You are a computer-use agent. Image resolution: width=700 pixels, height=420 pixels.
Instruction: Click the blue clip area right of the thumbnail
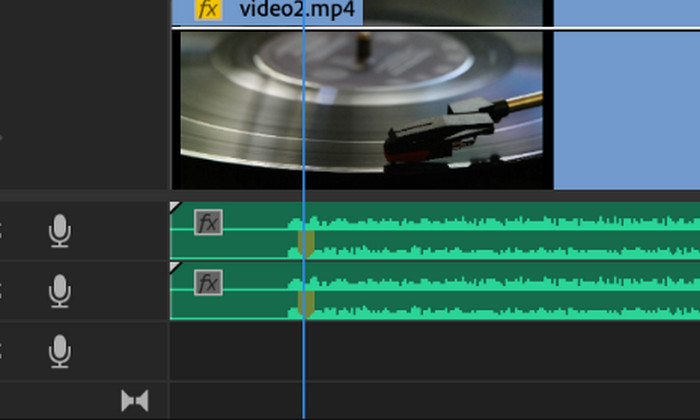pos(625,110)
